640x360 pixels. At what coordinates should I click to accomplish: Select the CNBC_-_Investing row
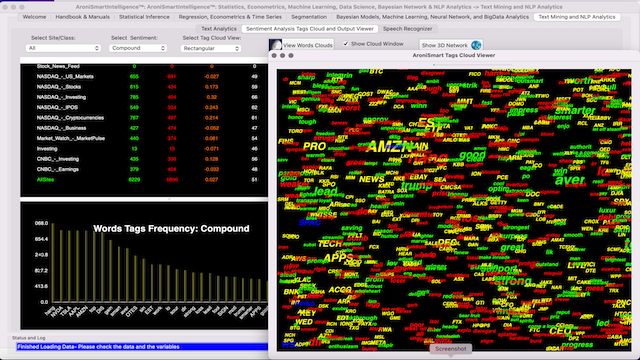pos(144,159)
